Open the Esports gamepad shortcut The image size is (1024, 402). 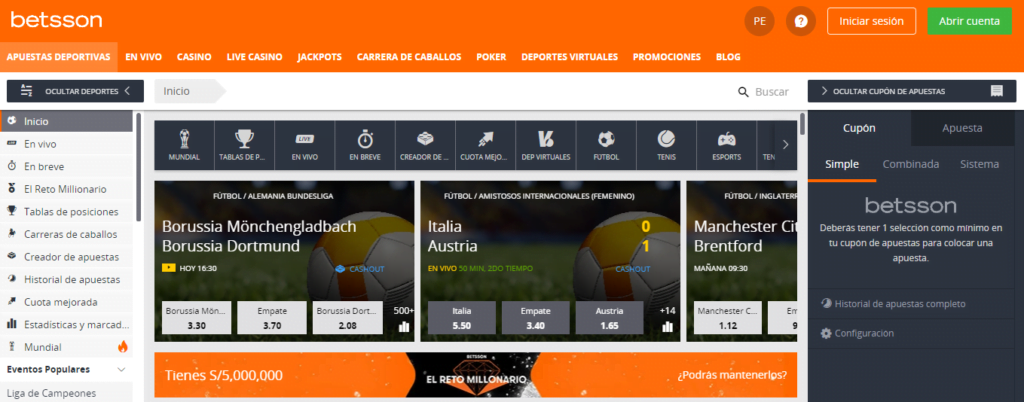[x=726, y=145]
